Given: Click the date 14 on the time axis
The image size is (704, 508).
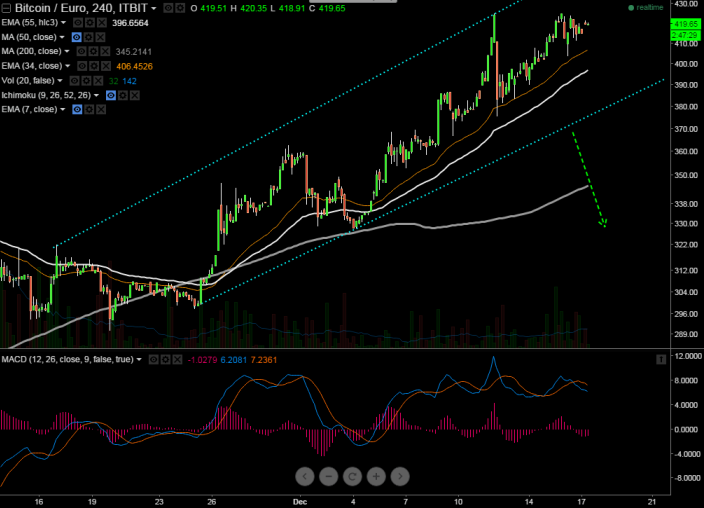Looking at the screenshot, I should click(x=529, y=502).
